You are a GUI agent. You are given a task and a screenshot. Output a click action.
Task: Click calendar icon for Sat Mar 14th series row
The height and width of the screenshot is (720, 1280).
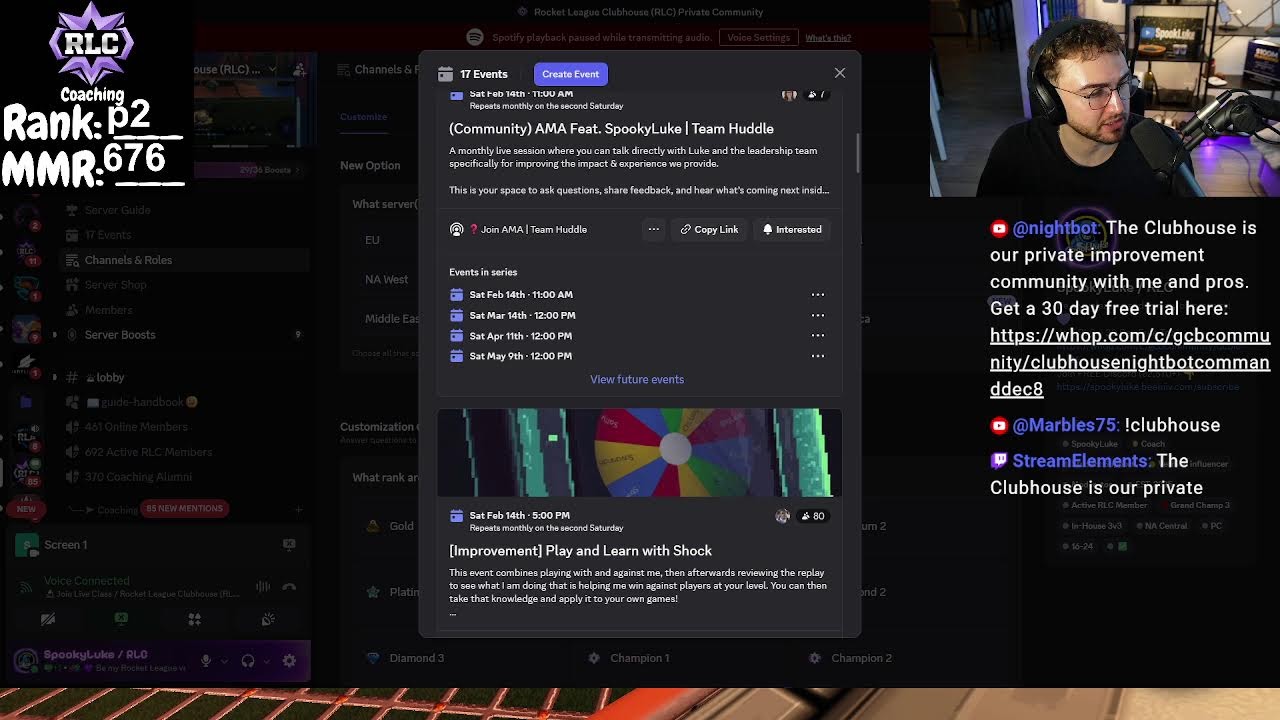[x=456, y=315]
